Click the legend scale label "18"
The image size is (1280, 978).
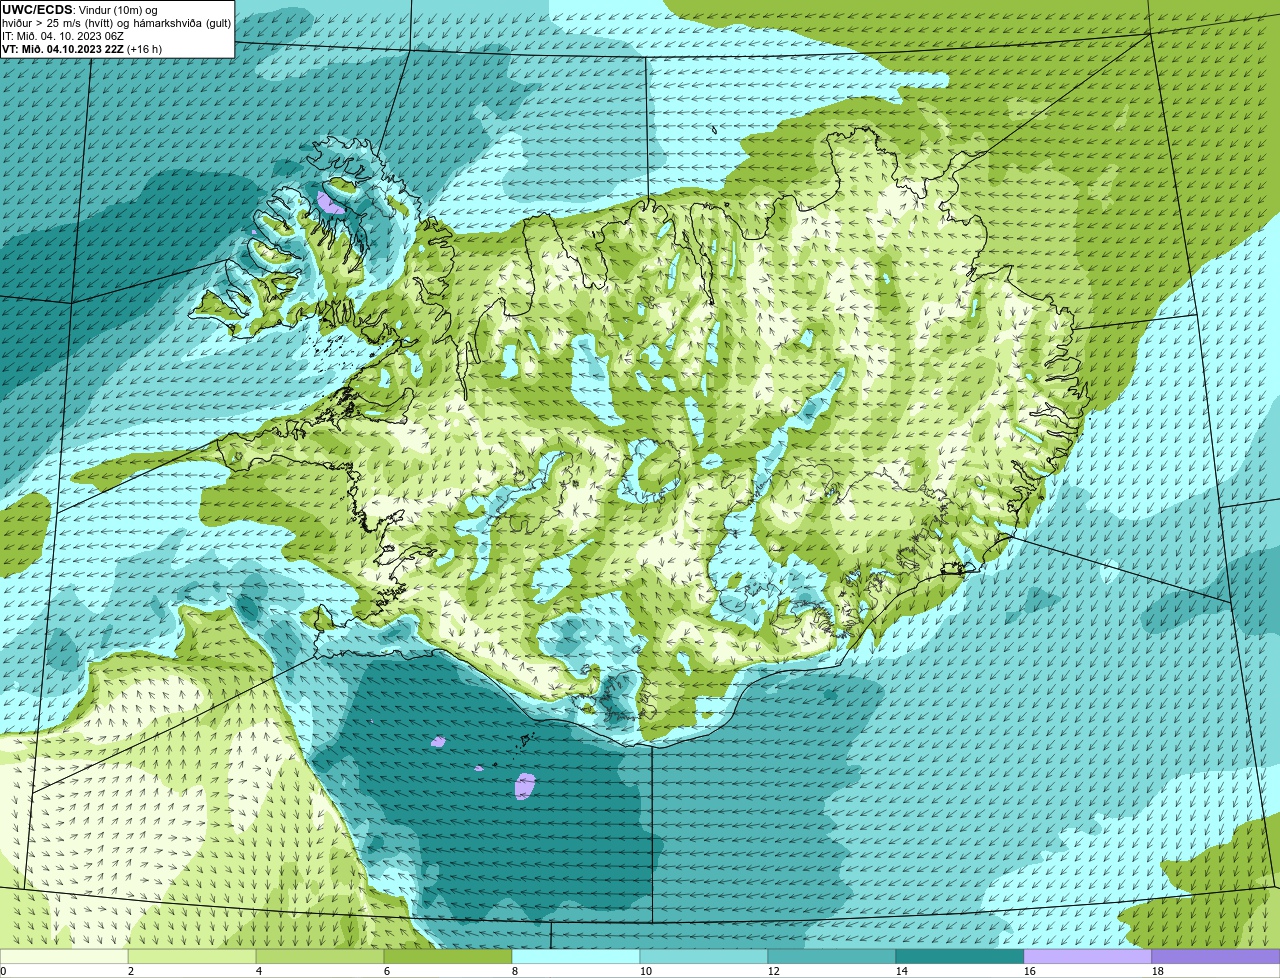point(1158,971)
